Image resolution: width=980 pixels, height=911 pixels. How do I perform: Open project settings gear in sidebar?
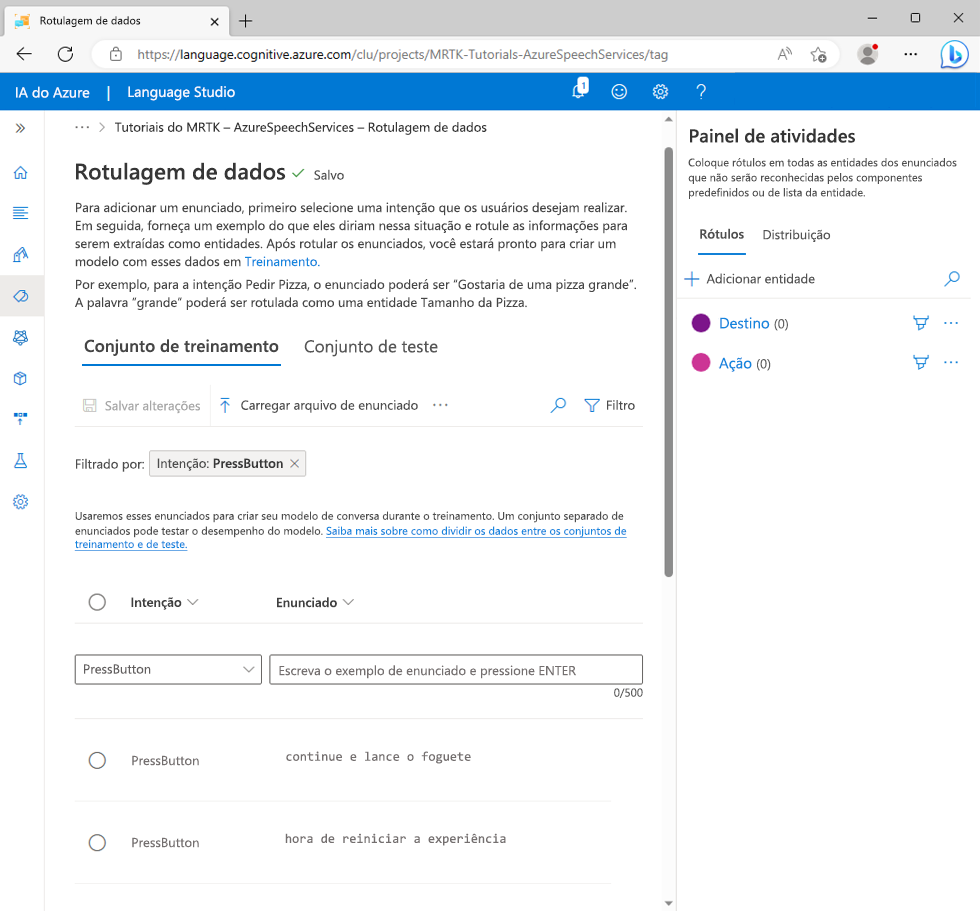[x=21, y=502]
